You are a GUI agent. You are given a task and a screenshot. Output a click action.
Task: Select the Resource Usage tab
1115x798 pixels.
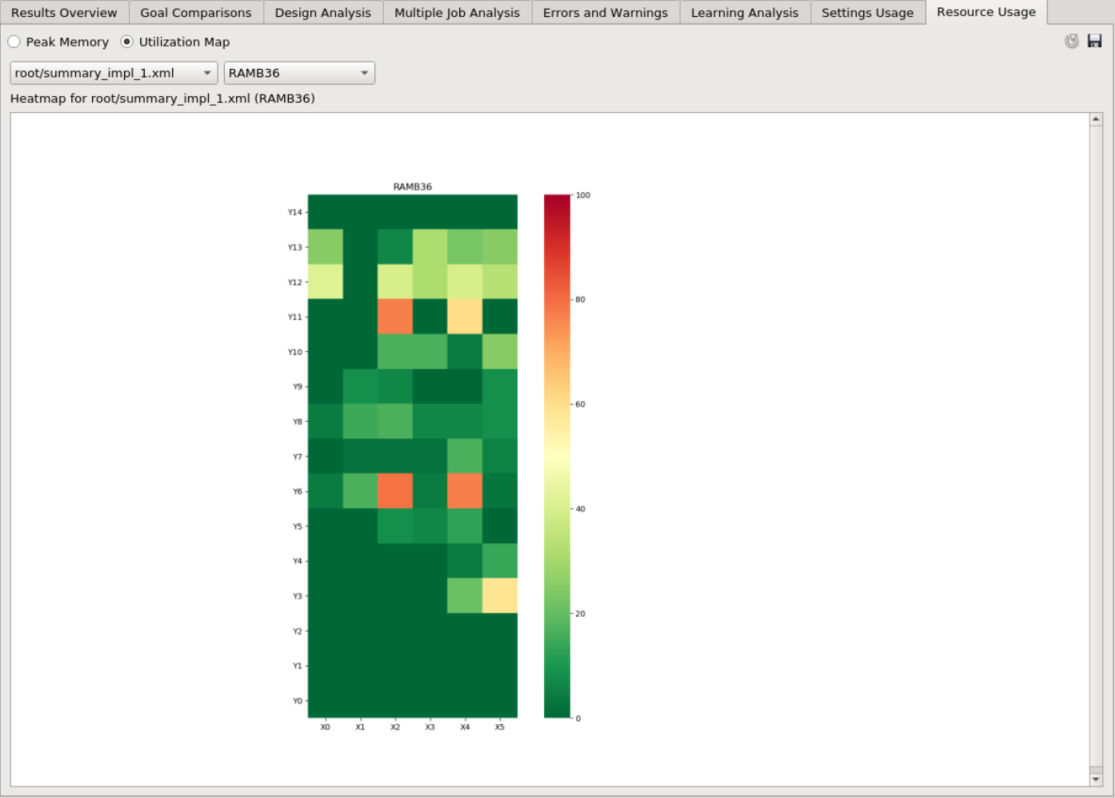click(x=986, y=12)
